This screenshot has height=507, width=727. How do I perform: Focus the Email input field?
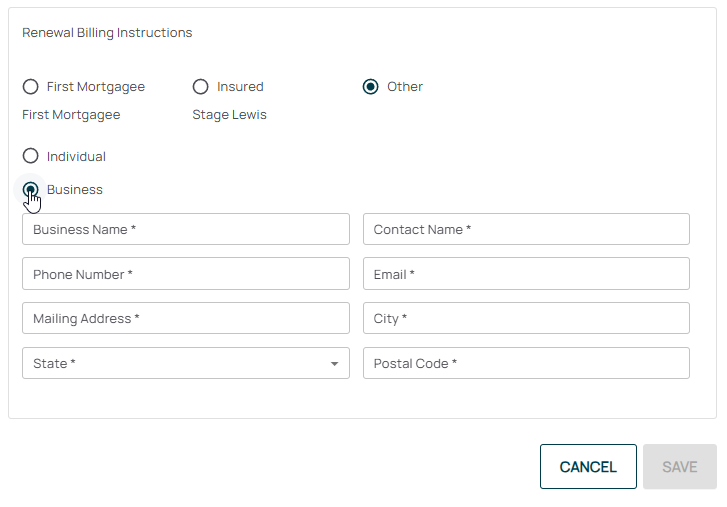tap(526, 274)
